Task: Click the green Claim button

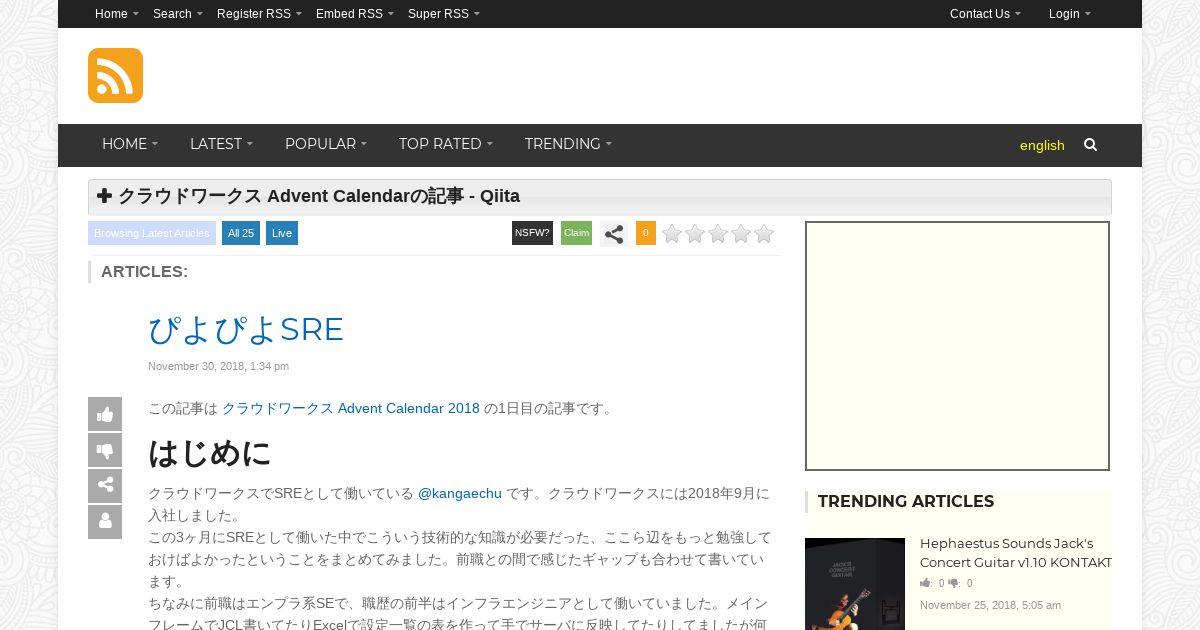Action: point(576,233)
